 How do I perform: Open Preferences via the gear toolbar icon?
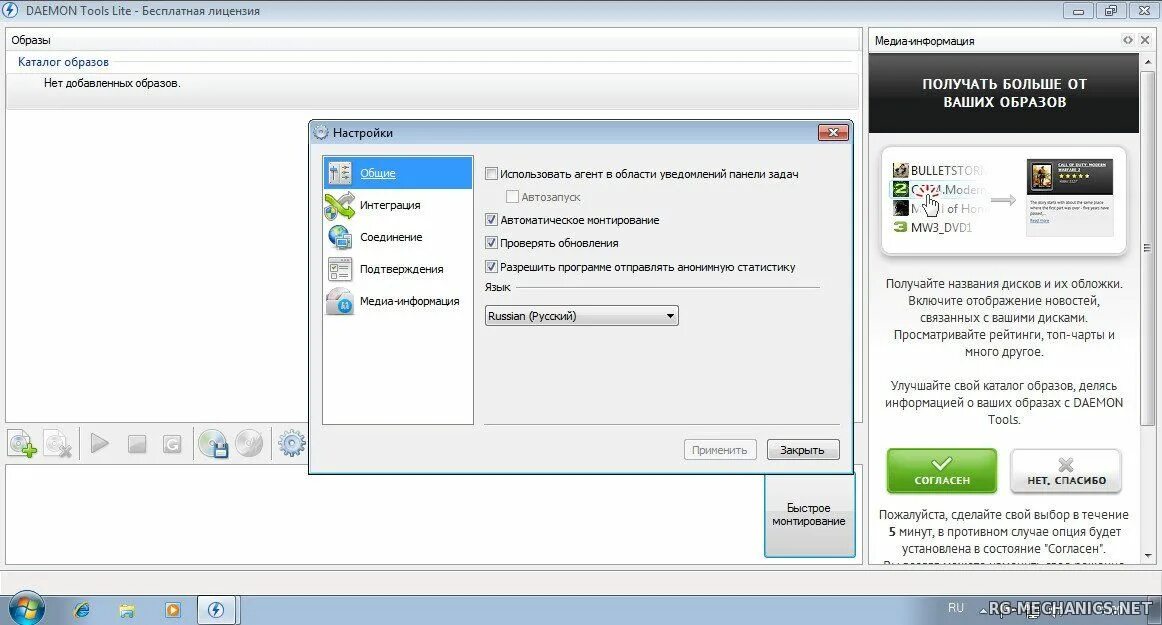(291, 443)
